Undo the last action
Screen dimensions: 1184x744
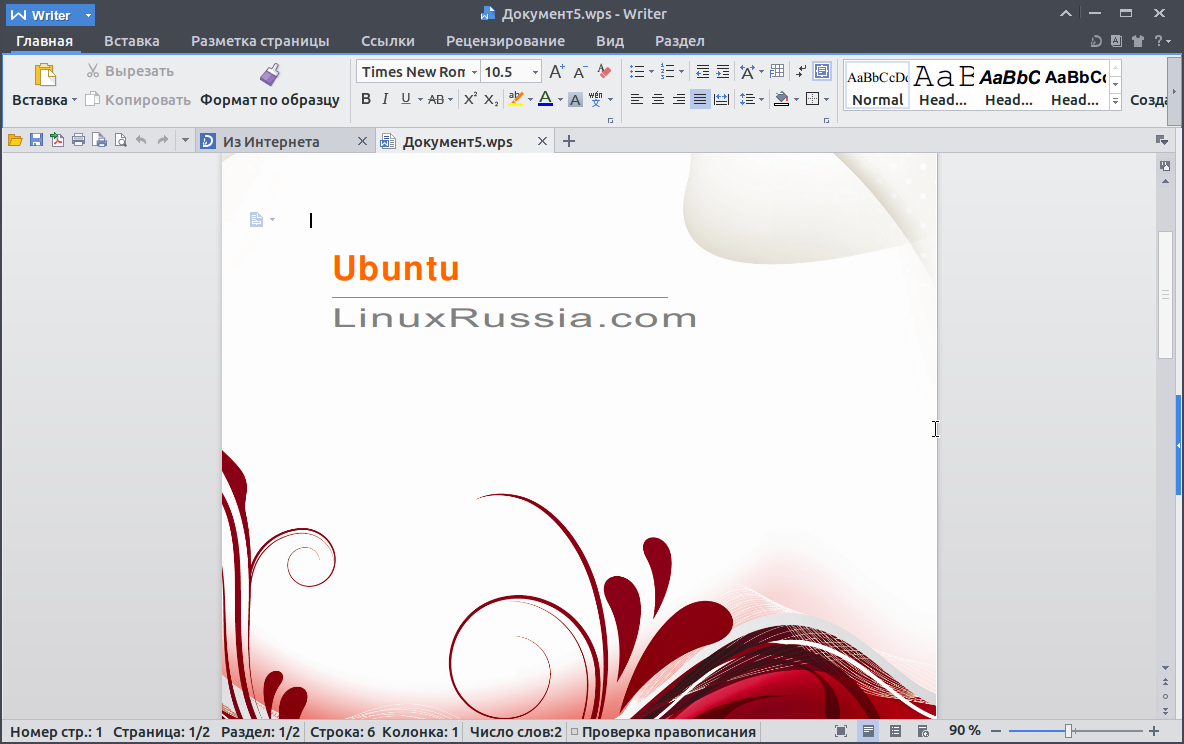(x=141, y=140)
